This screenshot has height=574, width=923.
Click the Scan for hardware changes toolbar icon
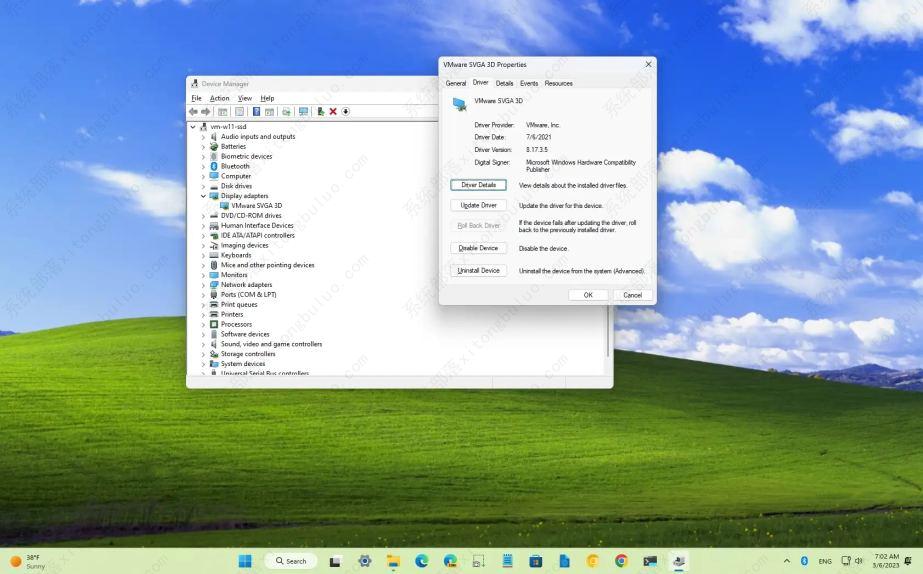coord(303,111)
